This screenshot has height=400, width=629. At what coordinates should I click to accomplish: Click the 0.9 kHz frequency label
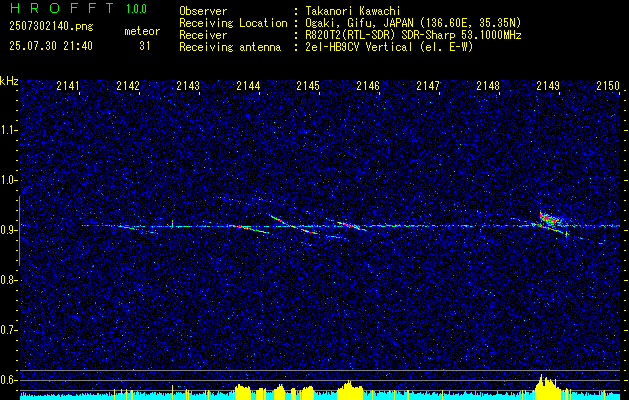tap(8, 230)
